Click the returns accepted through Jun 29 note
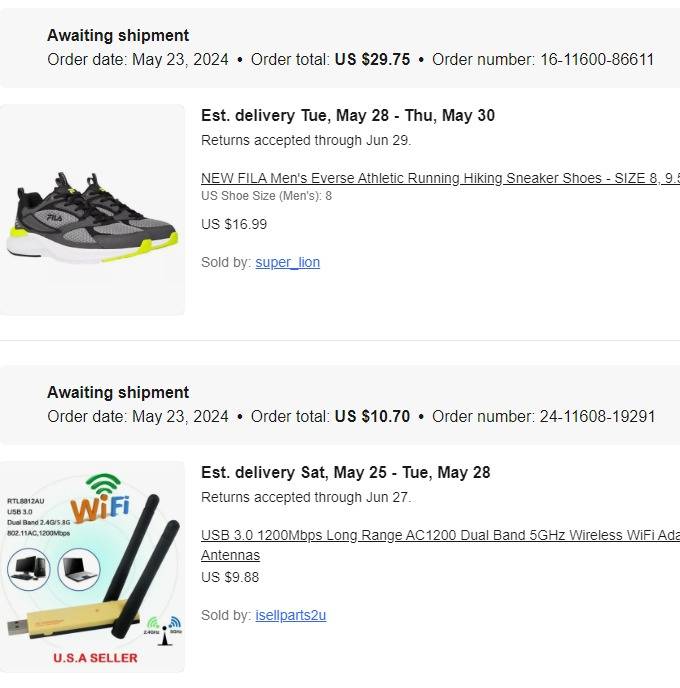 [306, 140]
